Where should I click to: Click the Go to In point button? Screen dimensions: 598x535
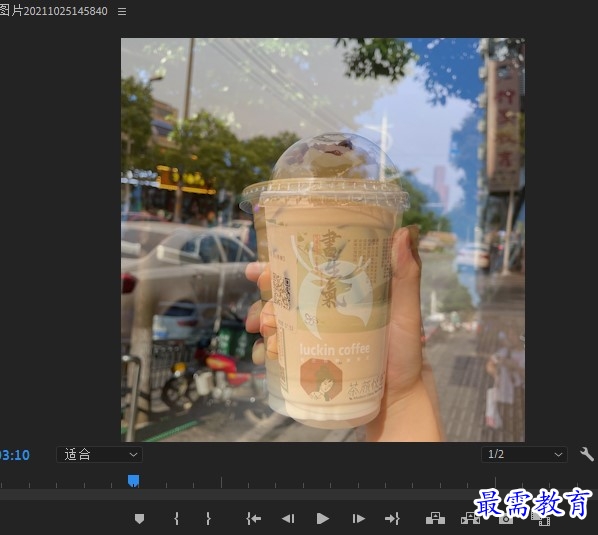[254, 519]
